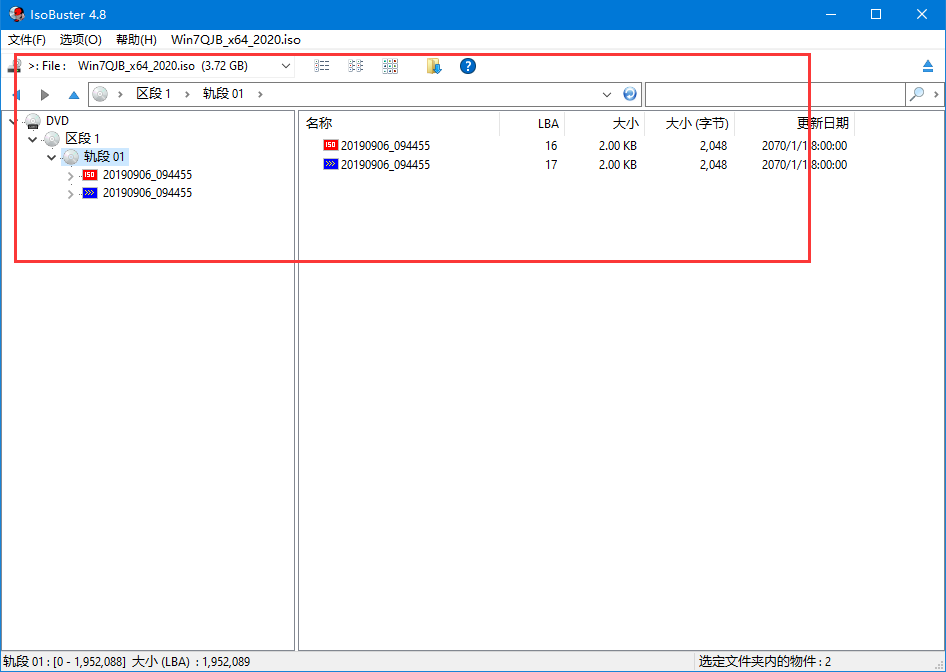
Task: Click the folder extract icon in toolbar
Action: (433, 66)
